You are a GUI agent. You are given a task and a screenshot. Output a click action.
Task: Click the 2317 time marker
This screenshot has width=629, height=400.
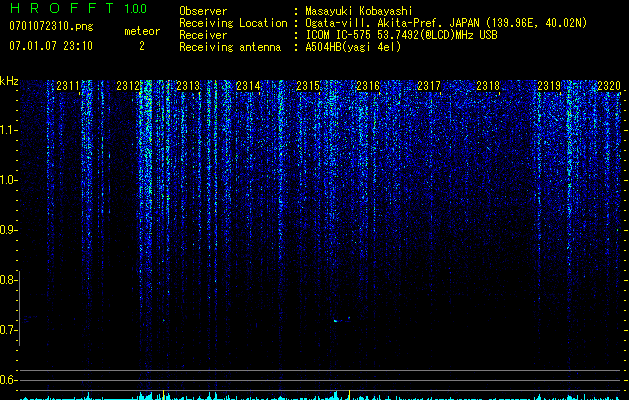point(428,86)
